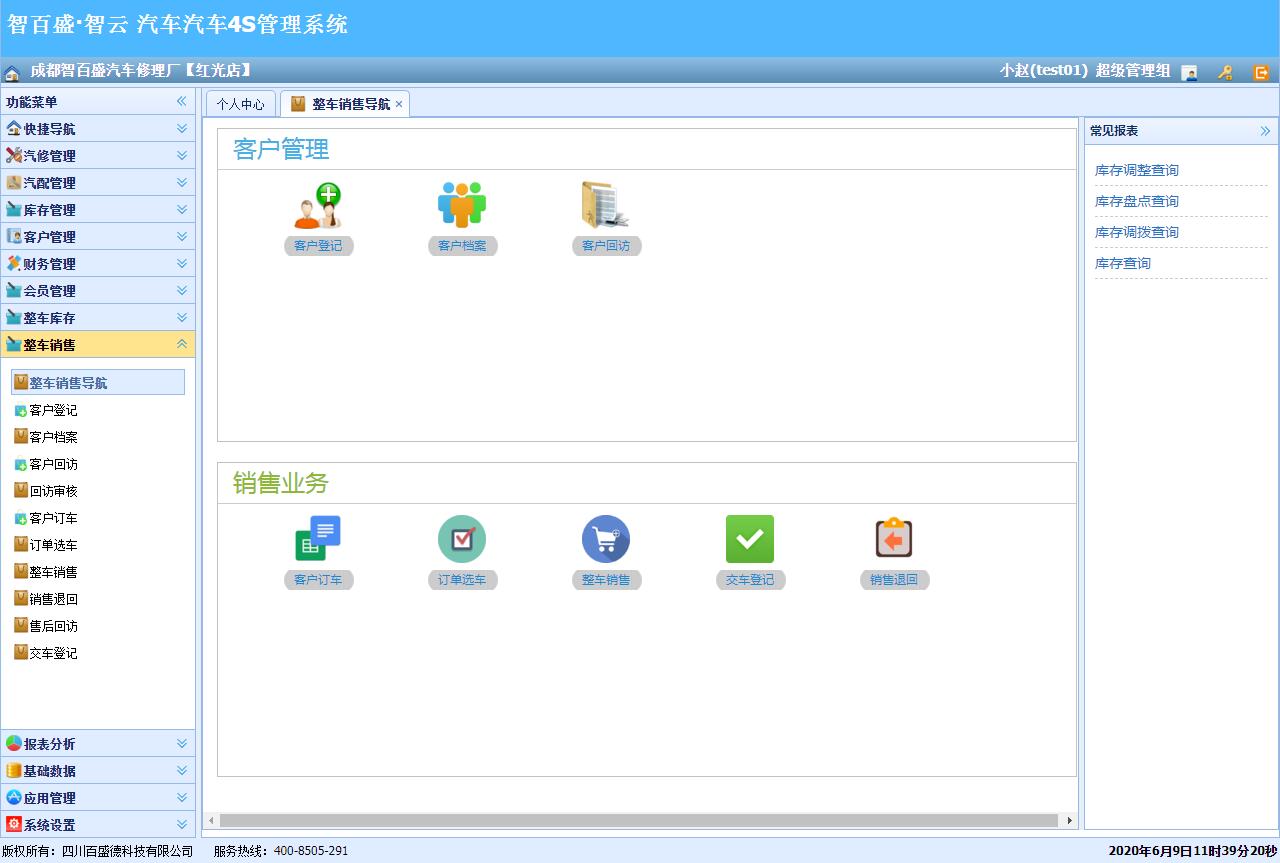The height and width of the screenshot is (863, 1280).
Task: Click the 整车库存 icon in the menu
Action: point(14,317)
